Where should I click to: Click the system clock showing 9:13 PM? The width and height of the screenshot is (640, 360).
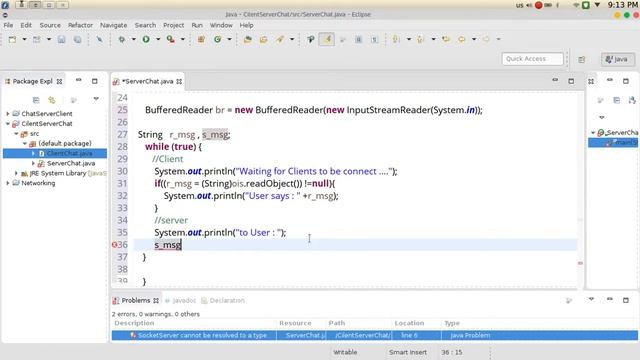tap(622, 5)
